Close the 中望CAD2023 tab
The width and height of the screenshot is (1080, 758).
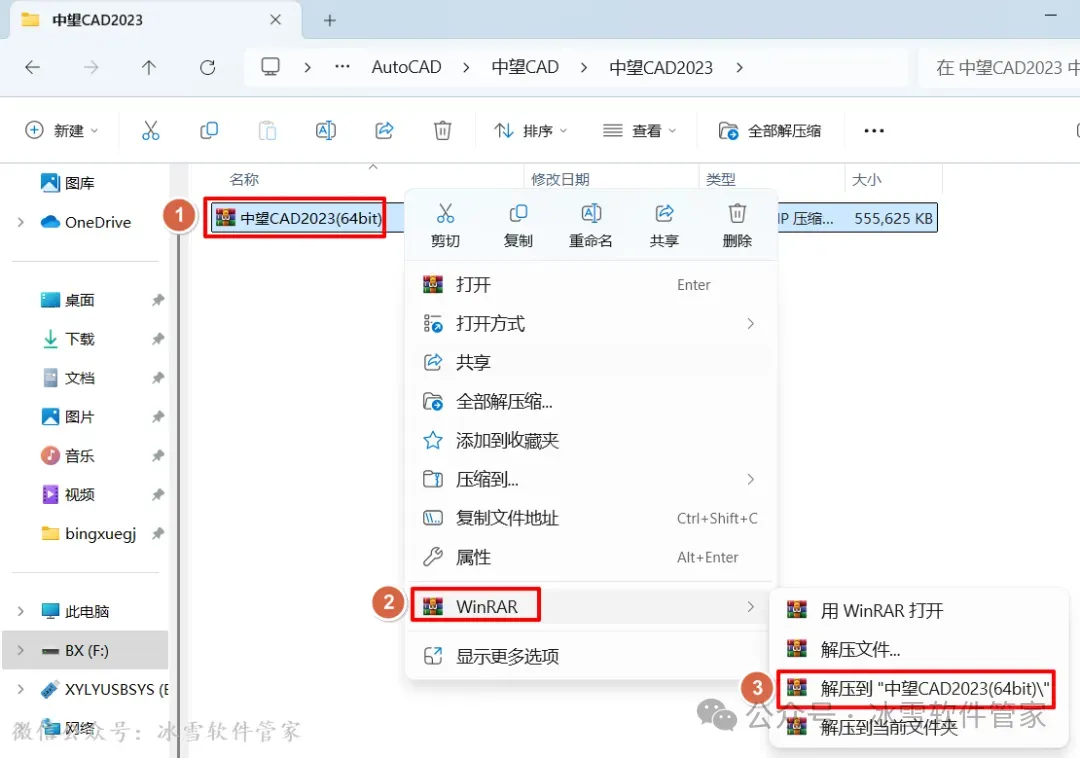click(x=276, y=20)
